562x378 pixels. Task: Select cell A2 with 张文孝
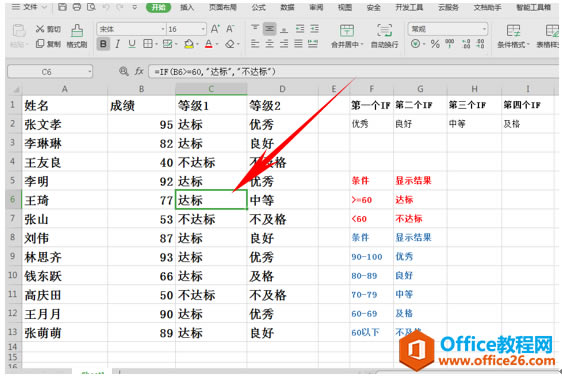point(65,124)
